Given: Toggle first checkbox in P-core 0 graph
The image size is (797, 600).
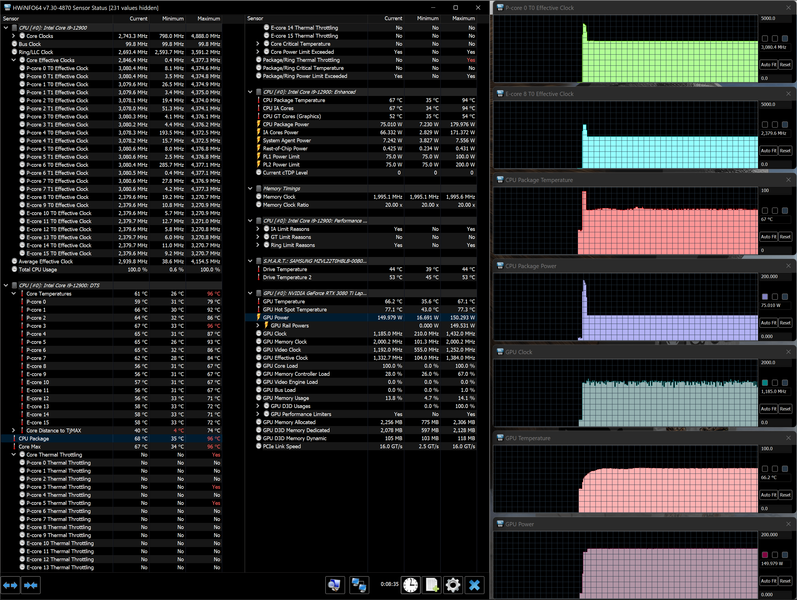Looking at the screenshot, I should click(x=765, y=39).
